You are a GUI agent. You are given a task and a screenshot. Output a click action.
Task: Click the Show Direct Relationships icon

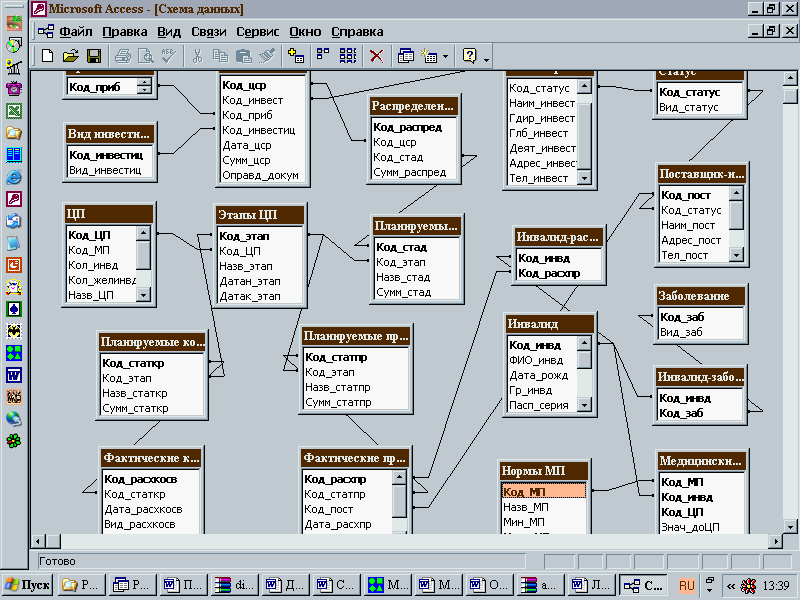click(322, 56)
